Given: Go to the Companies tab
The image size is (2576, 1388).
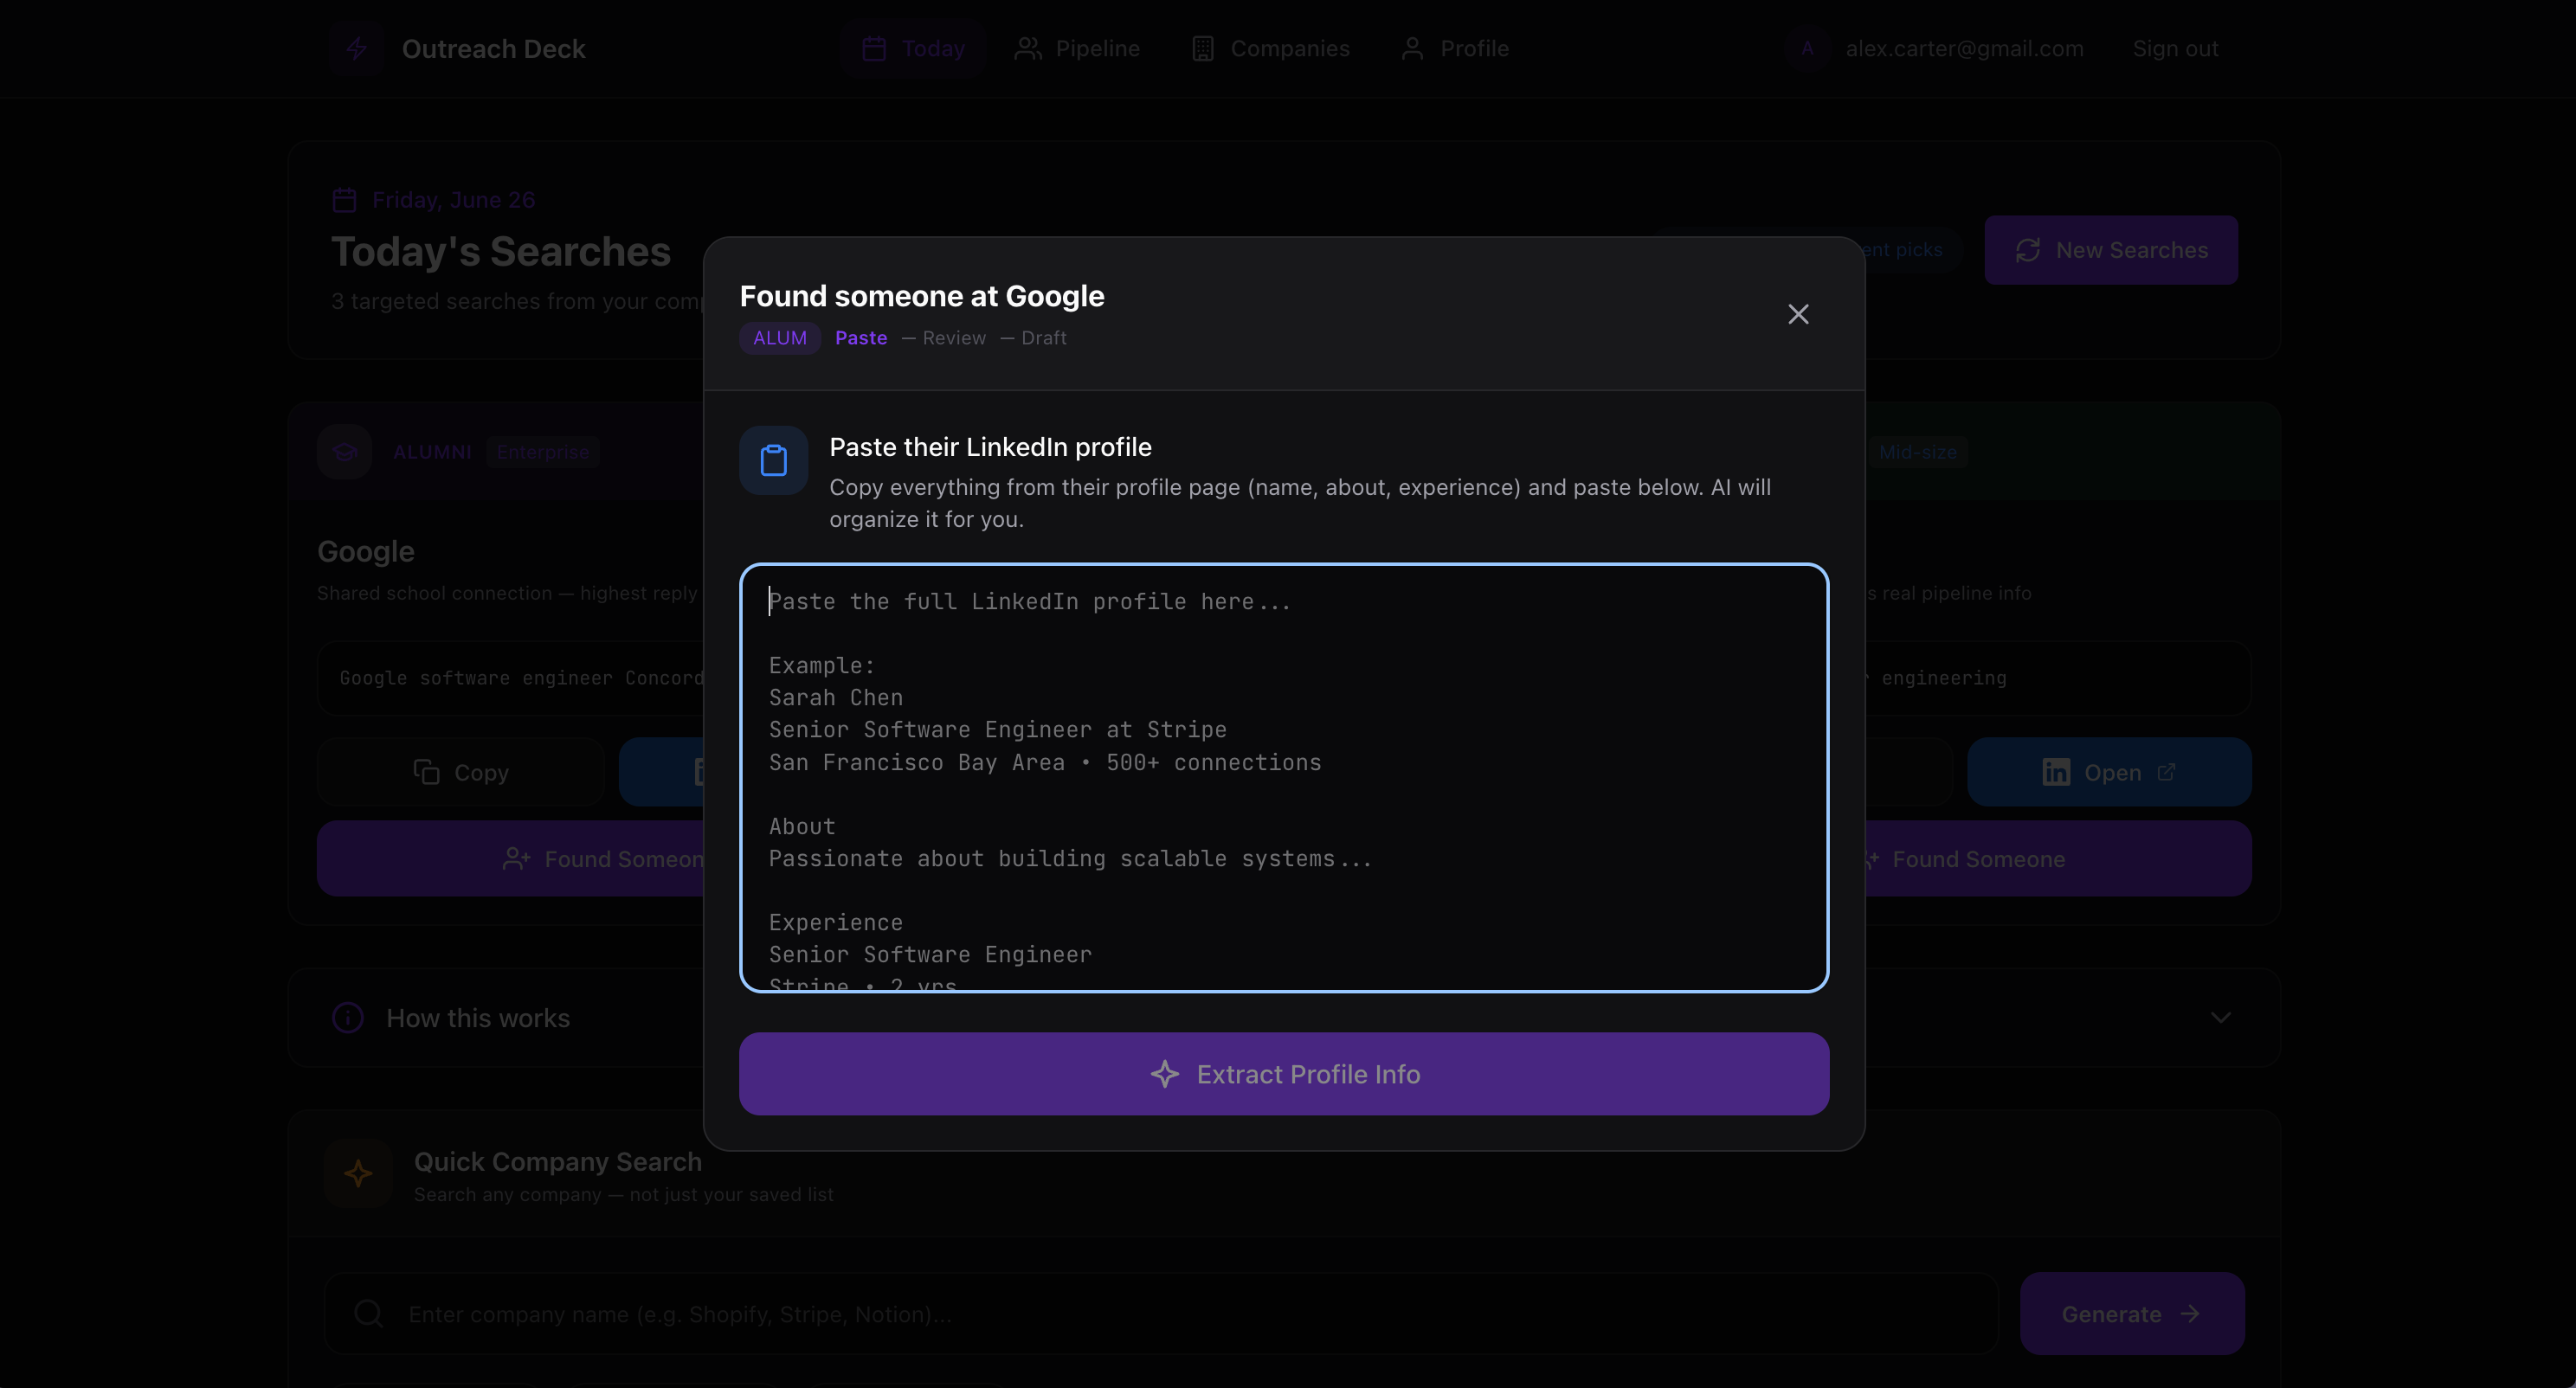Looking at the screenshot, I should pyautogui.click(x=1270, y=48).
